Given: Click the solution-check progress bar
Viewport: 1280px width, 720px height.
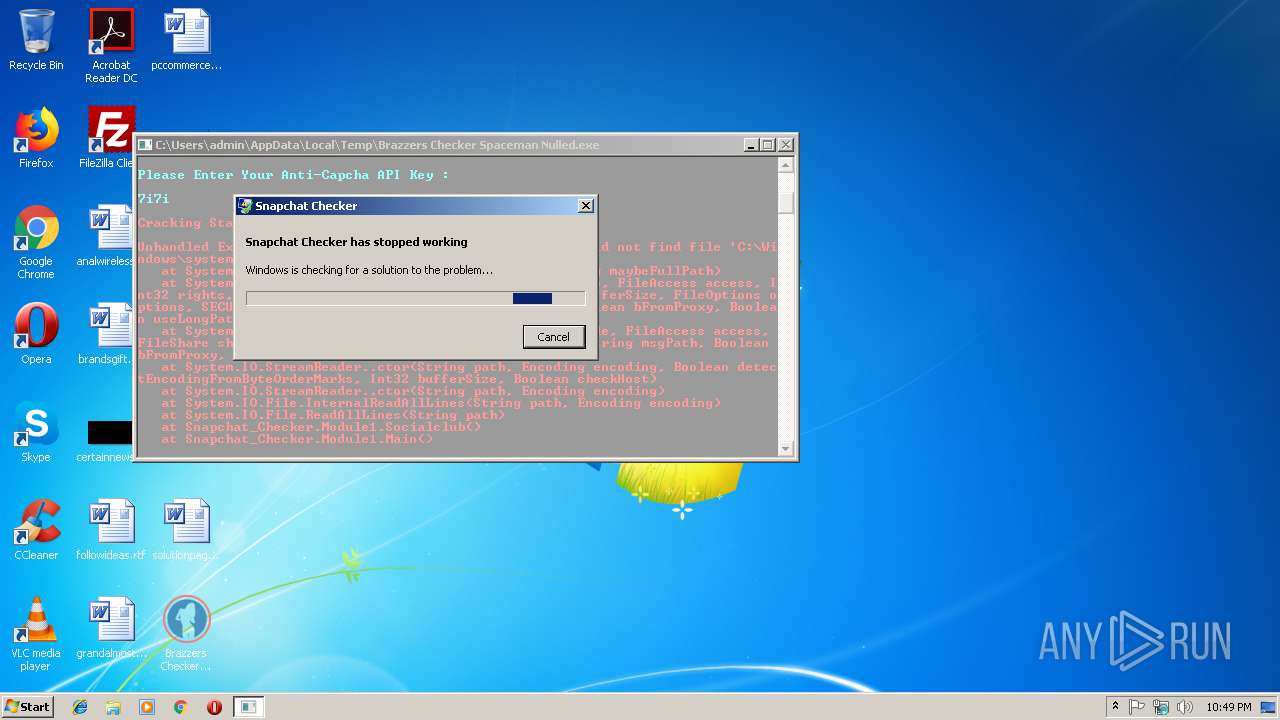Looking at the screenshot, I should (415, 298).
